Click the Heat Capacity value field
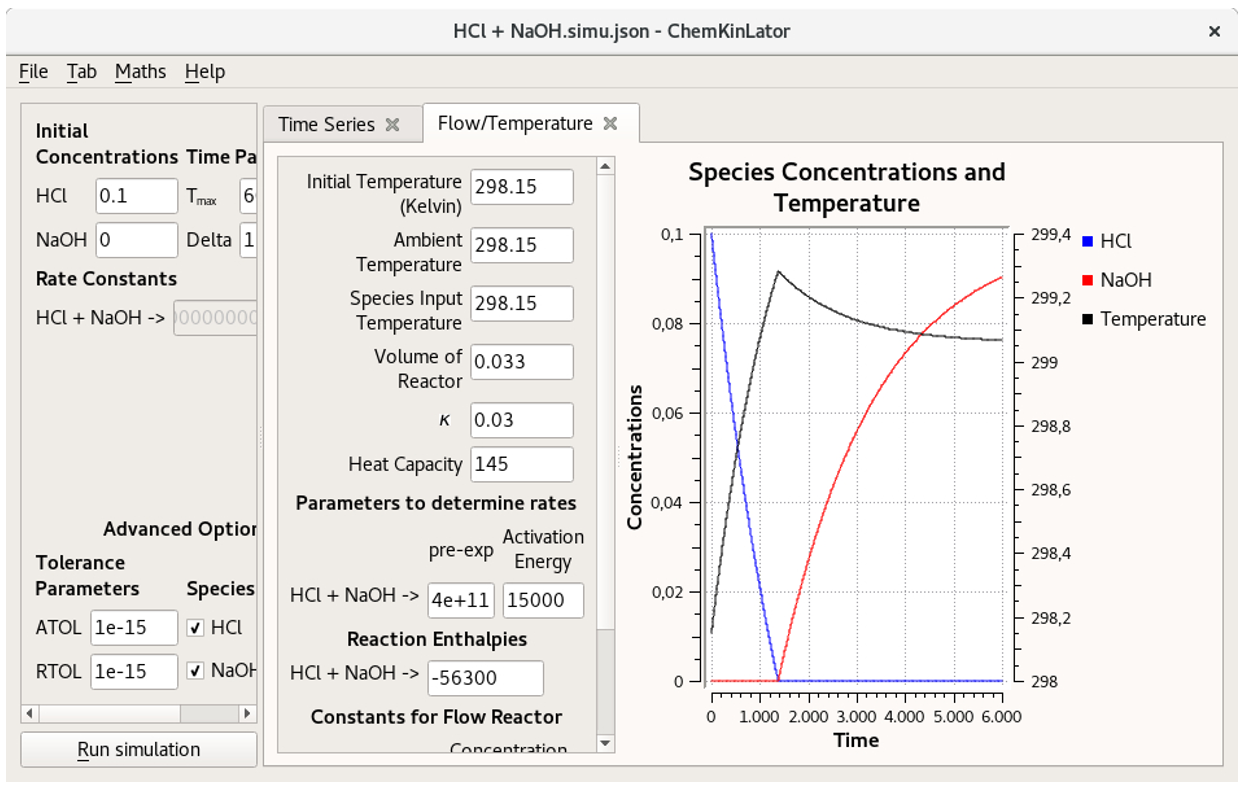 pyautogui.click(x=521, y=464)
